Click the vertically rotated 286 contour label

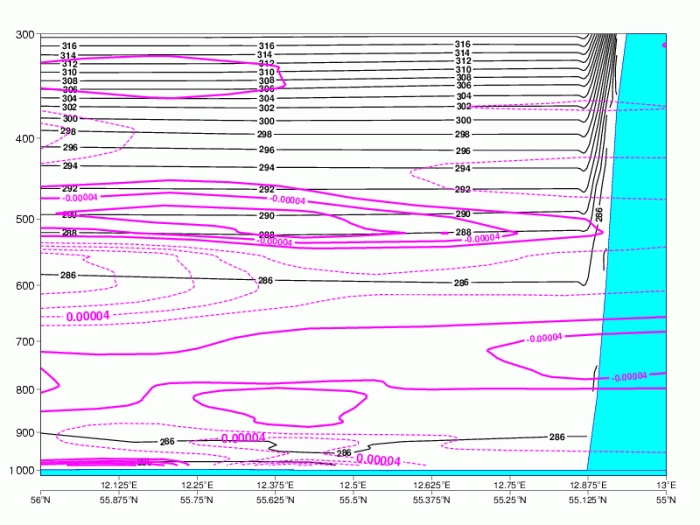point(599,214)
